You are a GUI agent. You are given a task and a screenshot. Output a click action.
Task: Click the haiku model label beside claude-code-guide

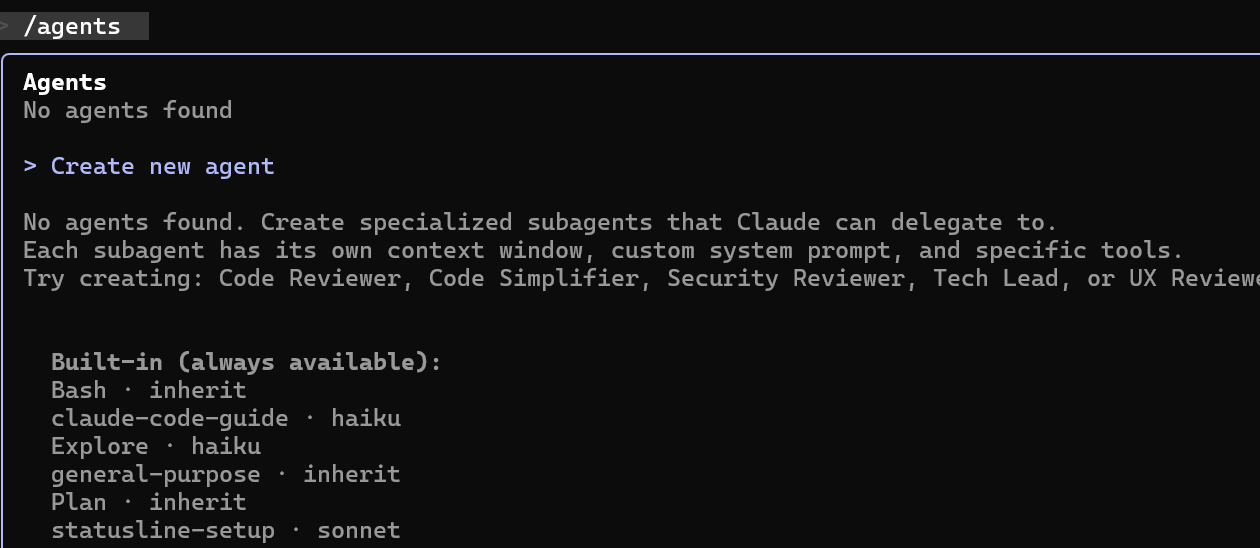(x=366, y=418)
